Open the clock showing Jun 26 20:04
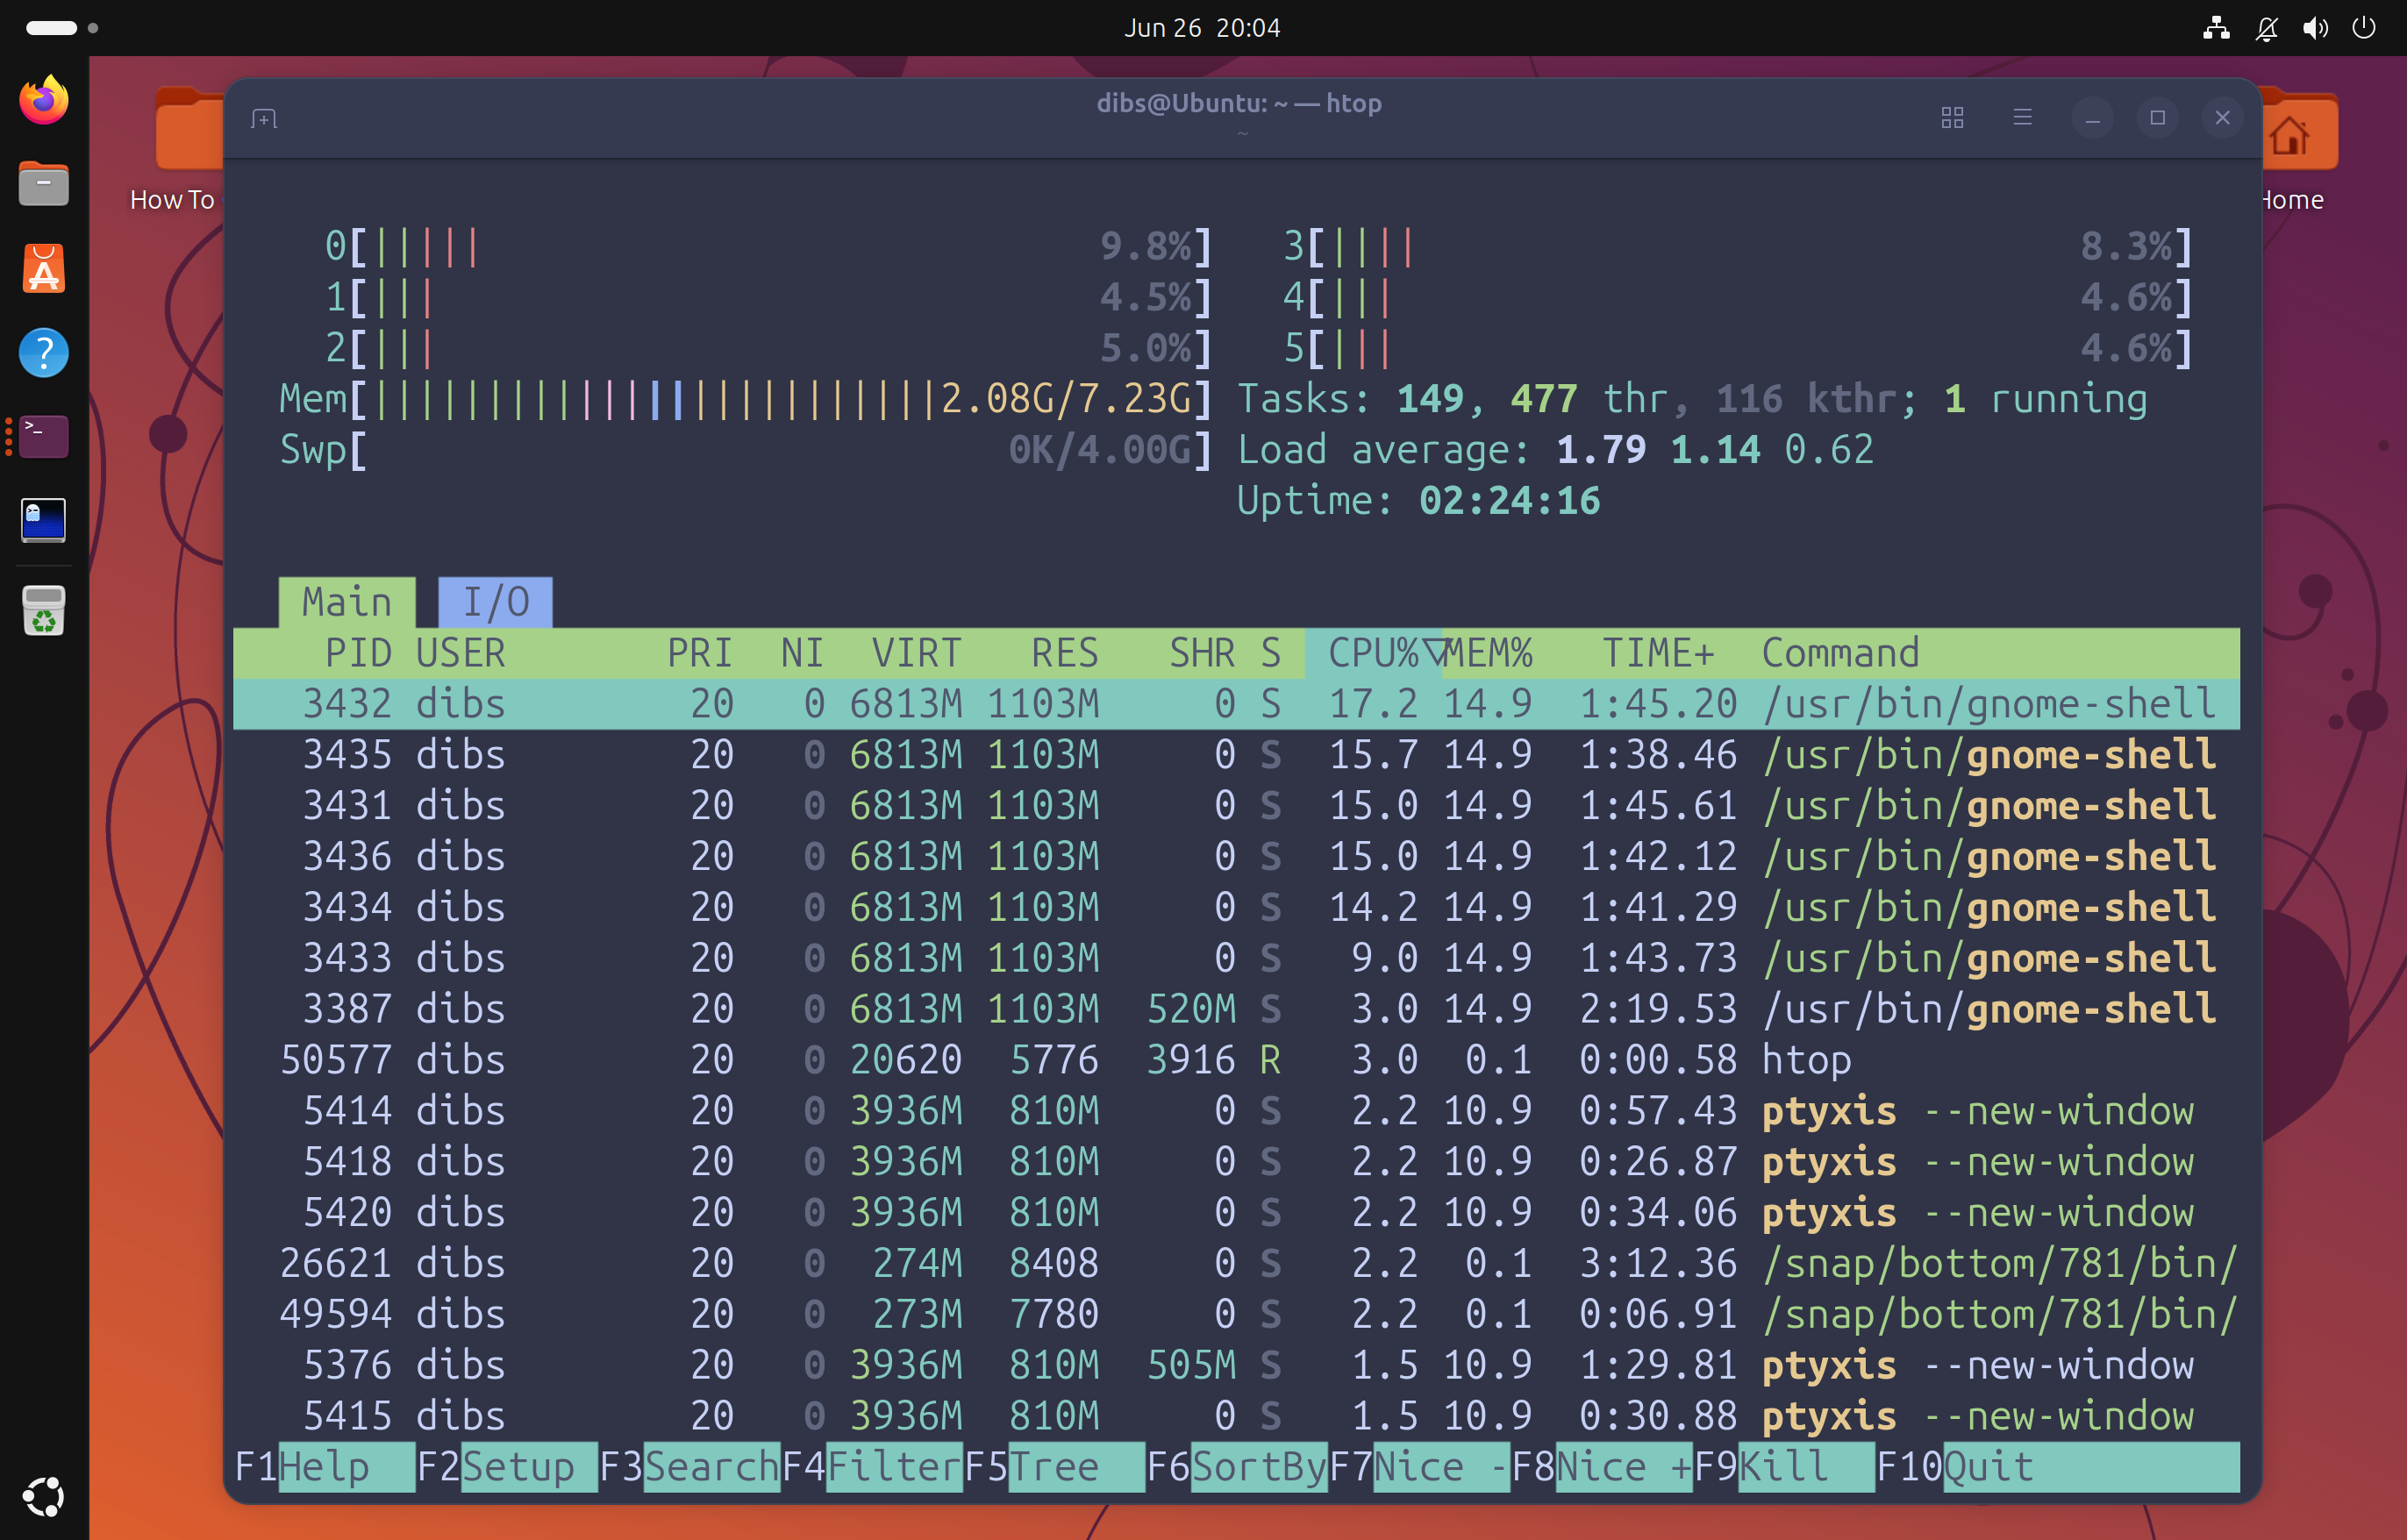 pos(1202,27)
